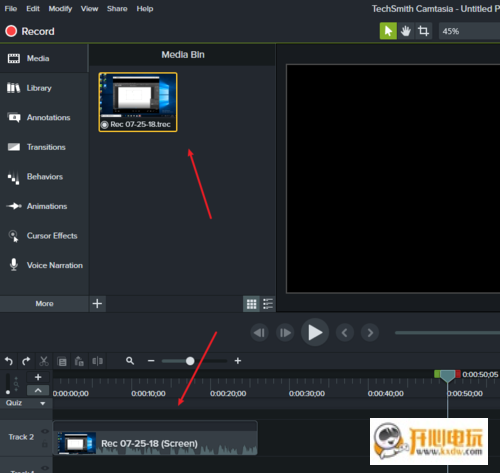500x473 pixels.
Task: Open the Edit menu
Action: (x=33, y=9)
